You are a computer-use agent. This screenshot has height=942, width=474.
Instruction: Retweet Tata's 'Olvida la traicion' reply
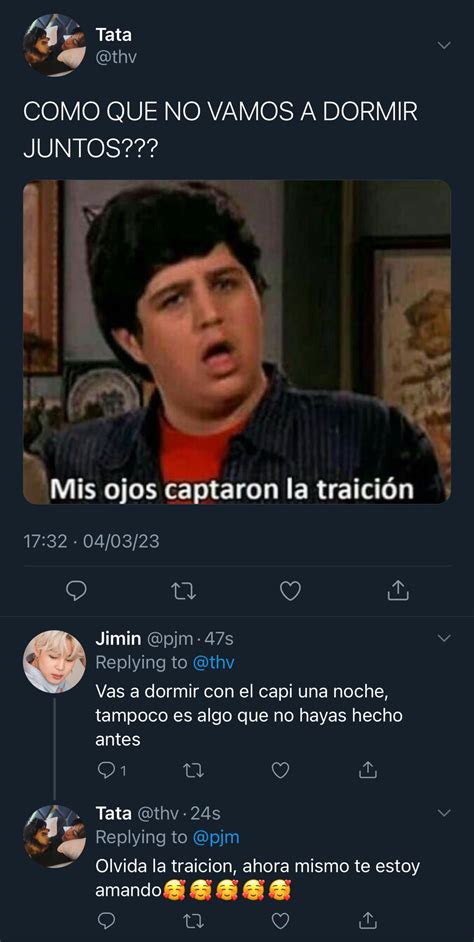pos(193,920)
